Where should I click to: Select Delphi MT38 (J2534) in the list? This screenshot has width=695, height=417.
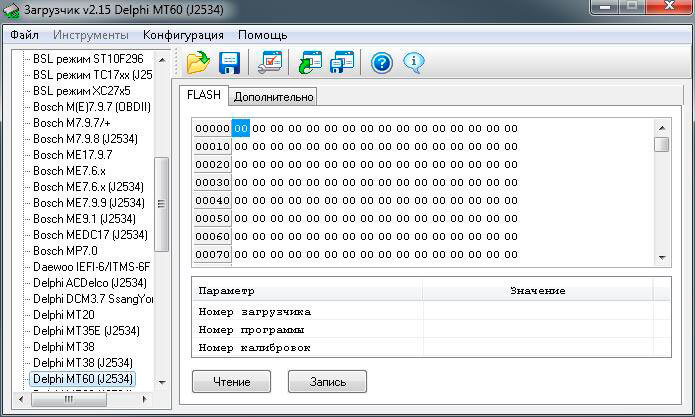click(x=83, y=363)
